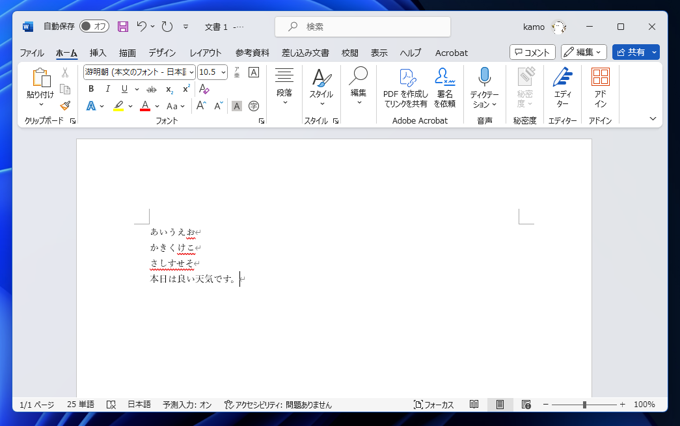Apply red font color
The height and width of the screenshot is (426, 680).
(x=145, y=106)
